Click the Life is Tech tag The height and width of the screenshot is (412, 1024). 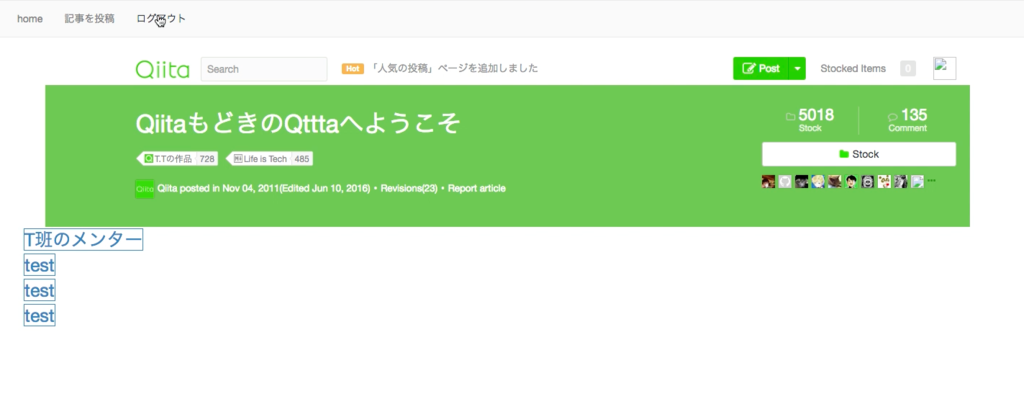tap(260, 159)
